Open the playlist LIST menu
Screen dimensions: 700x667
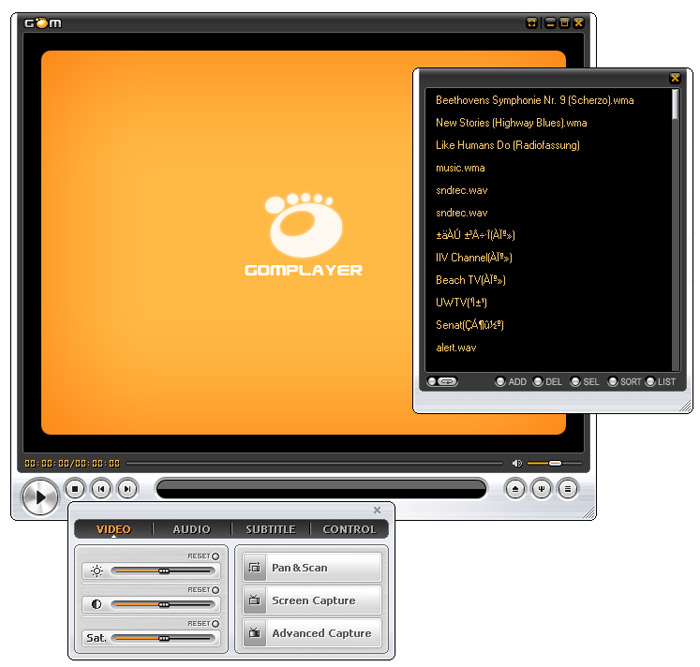pos(660,382)
